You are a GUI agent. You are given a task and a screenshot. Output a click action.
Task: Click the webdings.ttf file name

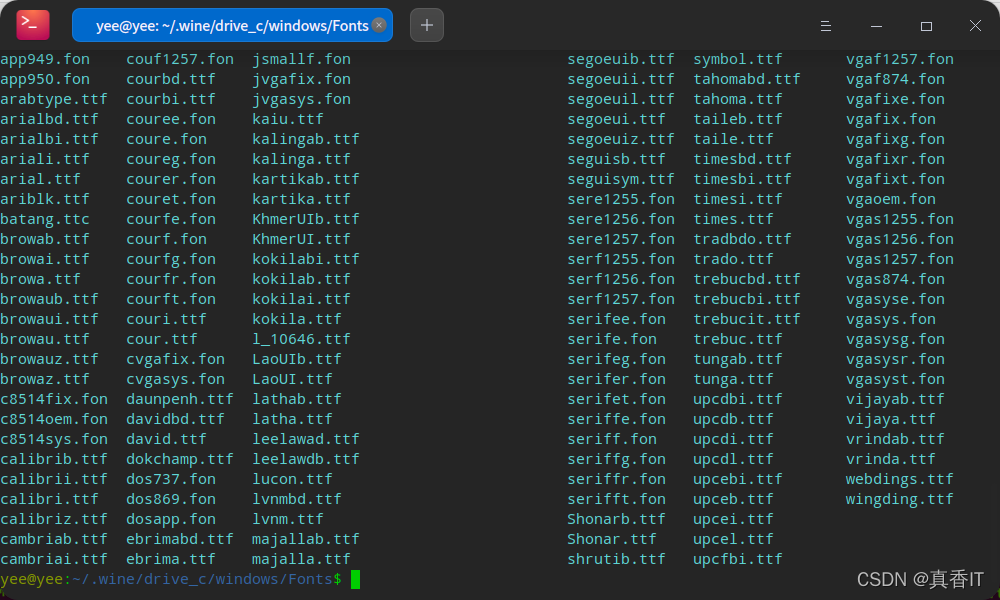[x=900, y=479]
